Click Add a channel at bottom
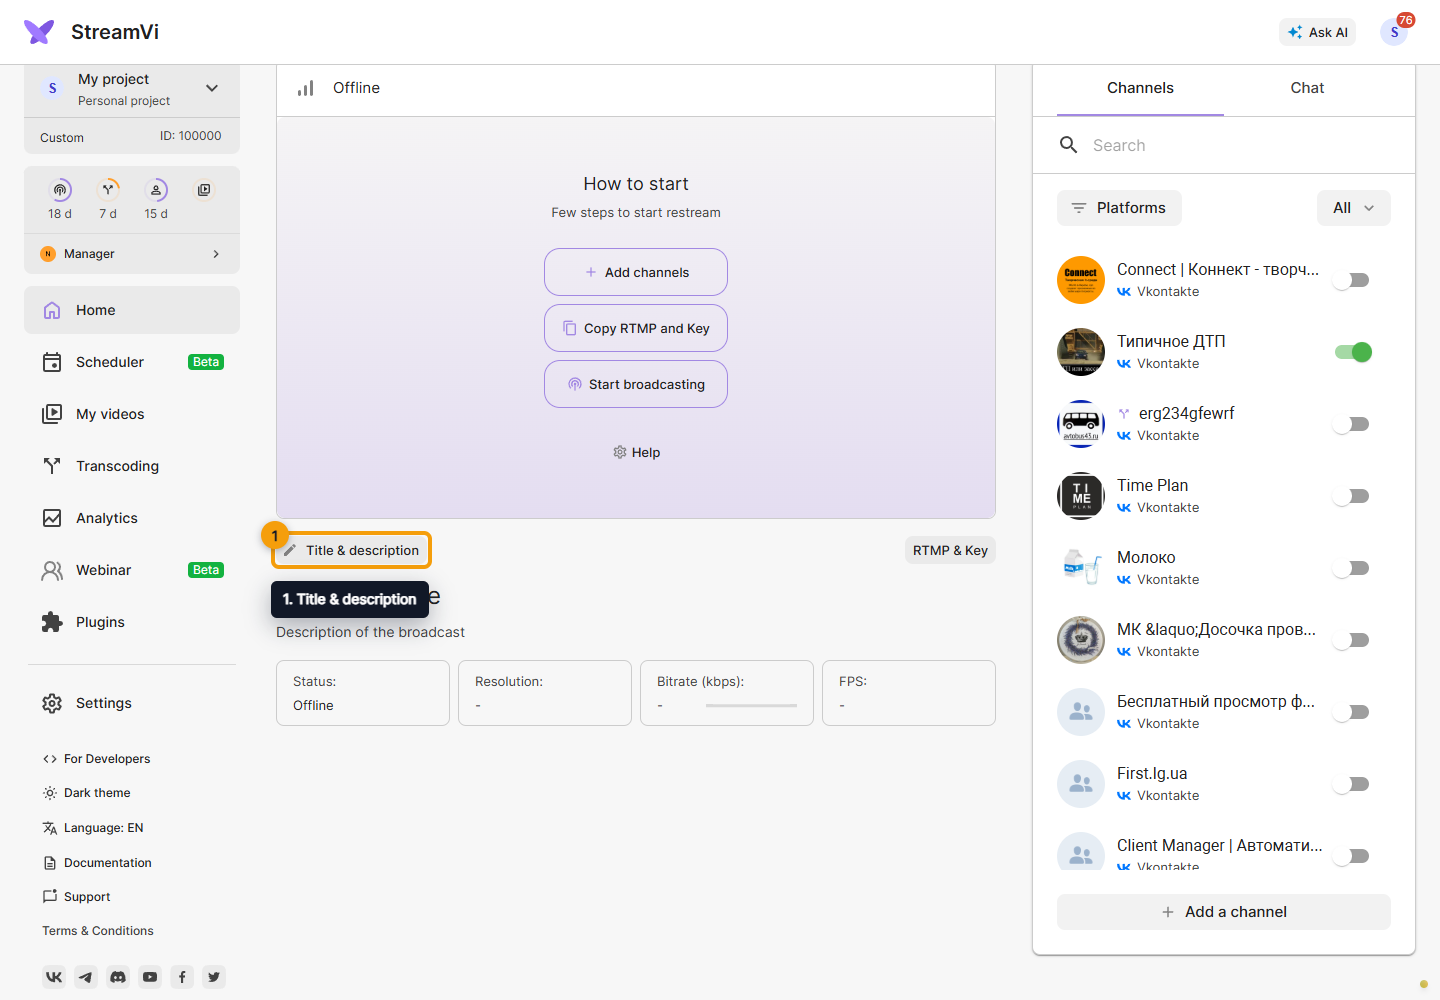Screen dimensions: 1440x1000 click(x=1224, y=912)
